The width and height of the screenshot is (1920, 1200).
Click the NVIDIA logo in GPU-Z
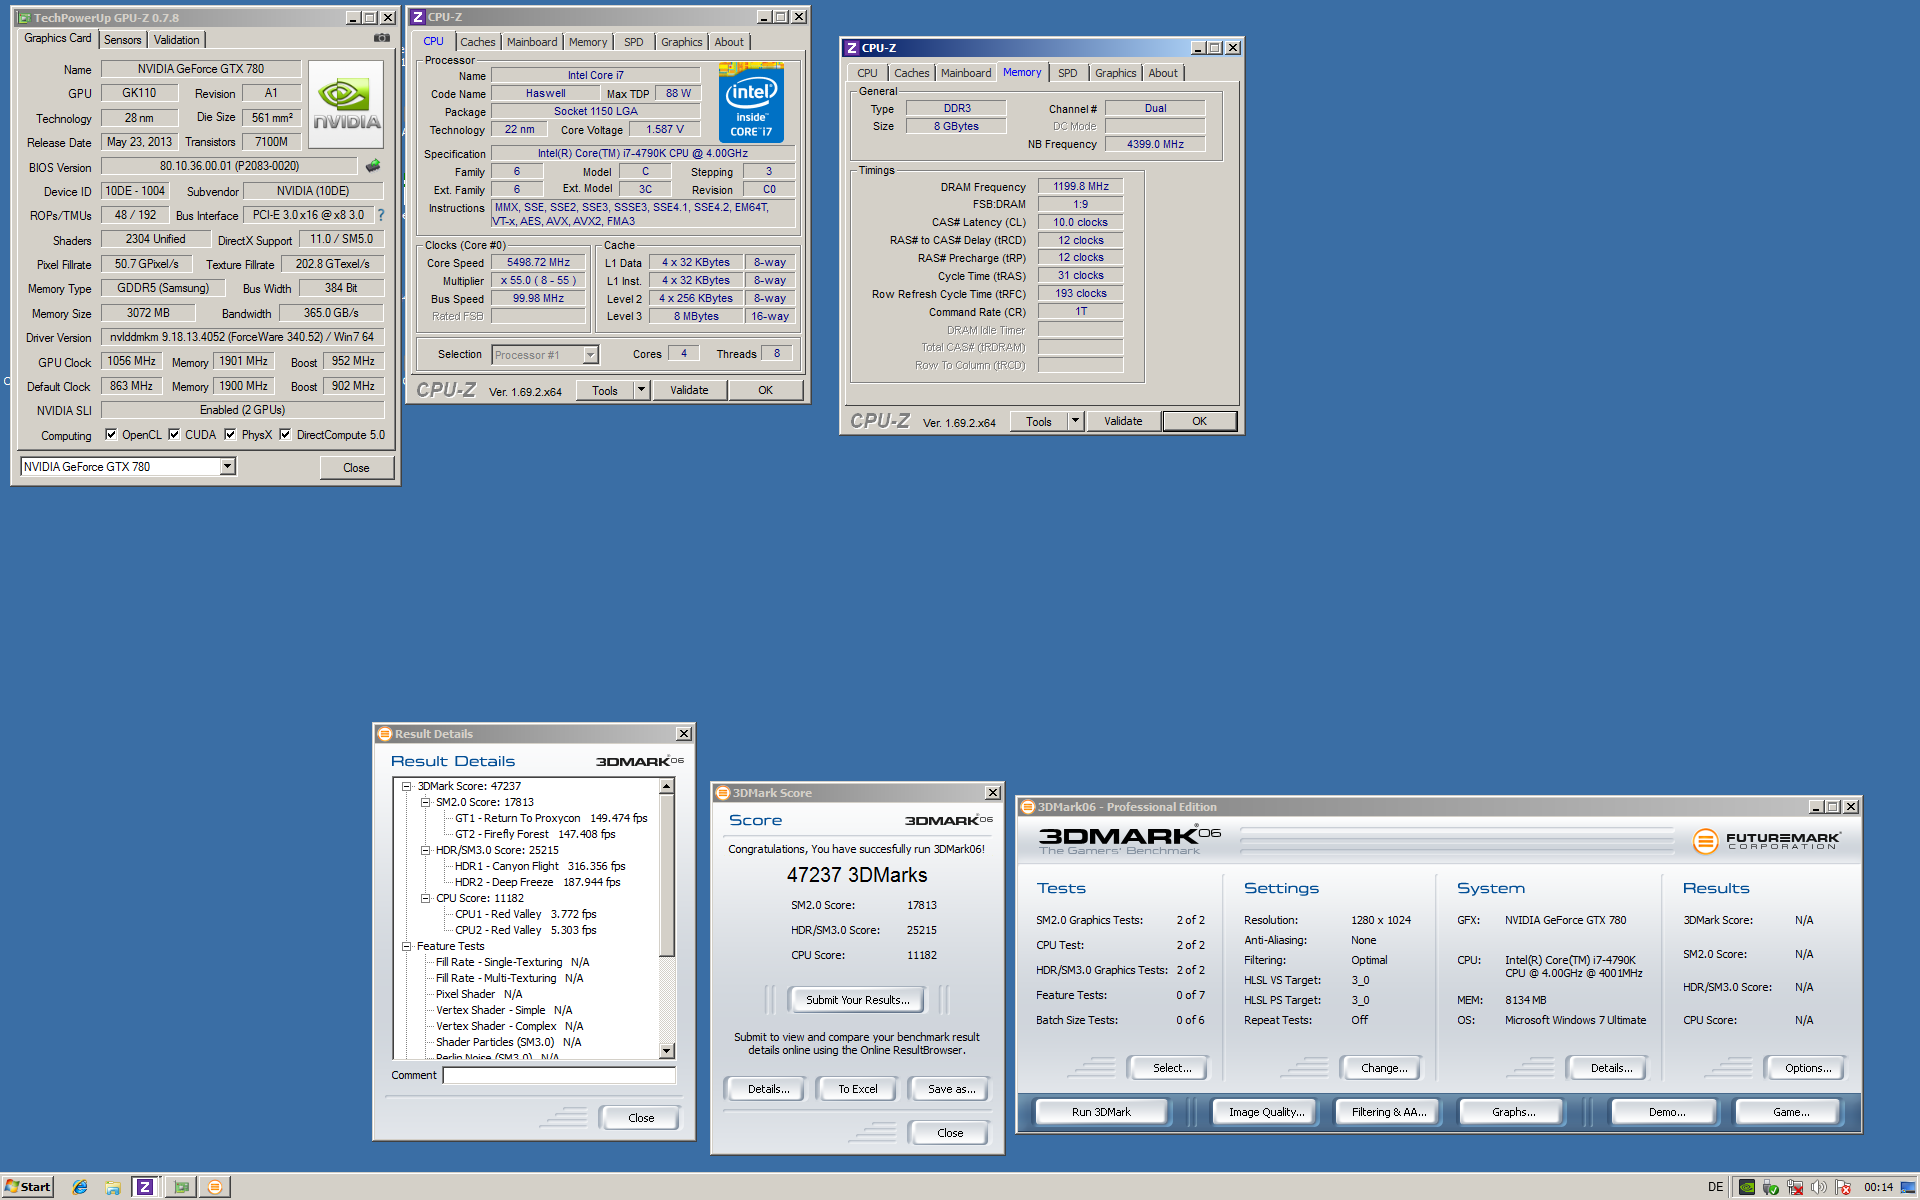[346, 105]
